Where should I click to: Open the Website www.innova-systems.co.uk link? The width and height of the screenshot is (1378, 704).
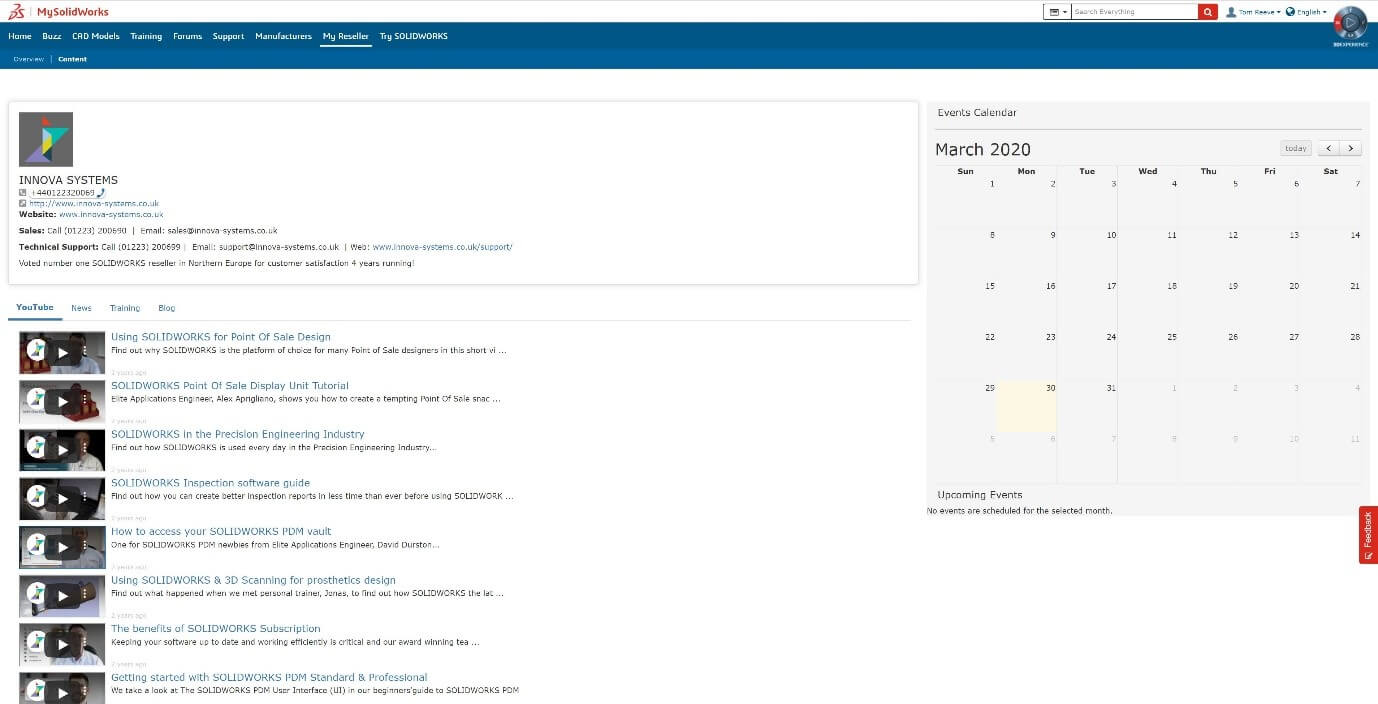click(111, 214)
